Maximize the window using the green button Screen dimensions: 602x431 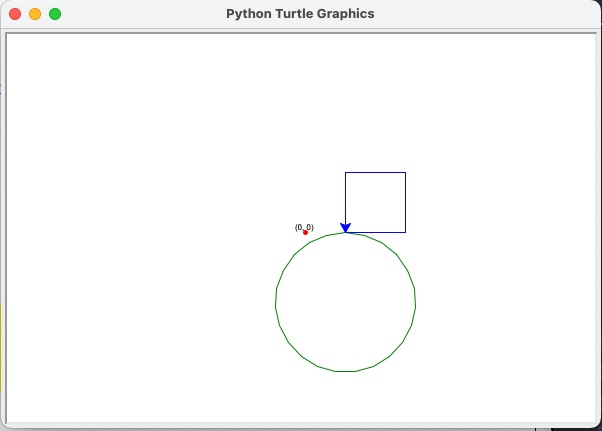(55, 14)
